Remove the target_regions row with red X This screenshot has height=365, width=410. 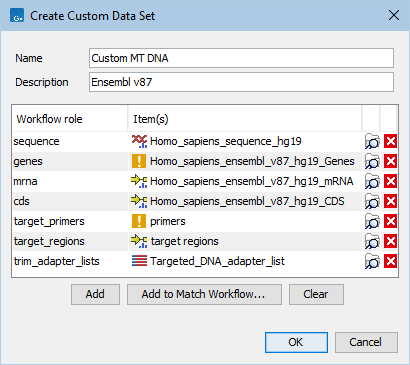(390, 241)
